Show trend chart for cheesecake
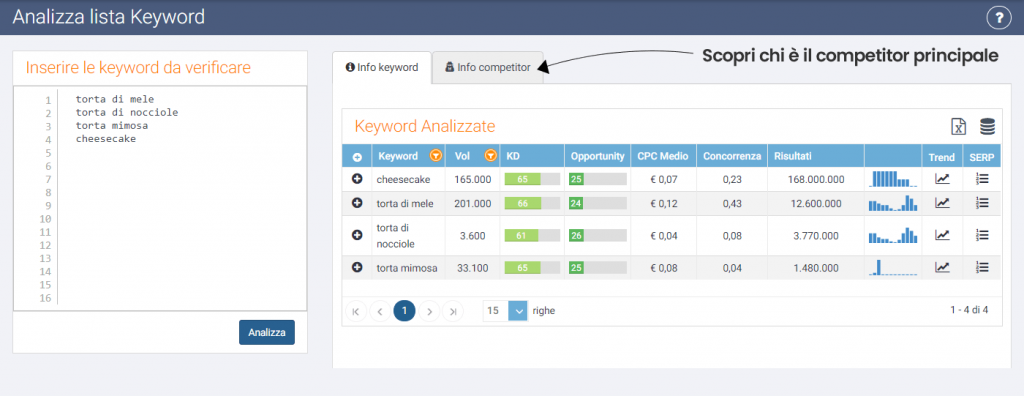The image size is (1024, 396). coord(942,178)
